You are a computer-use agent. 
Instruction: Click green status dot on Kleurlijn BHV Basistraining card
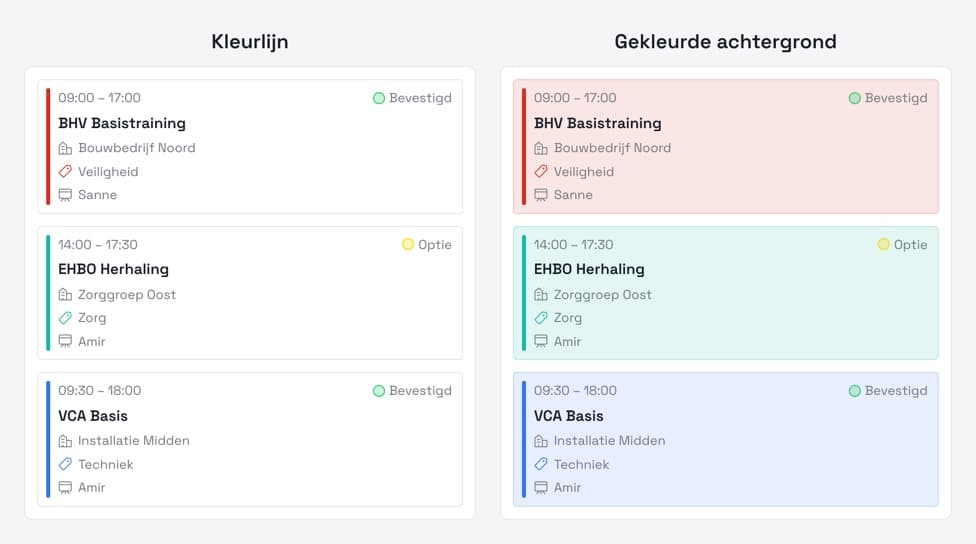tap(378, 98)
